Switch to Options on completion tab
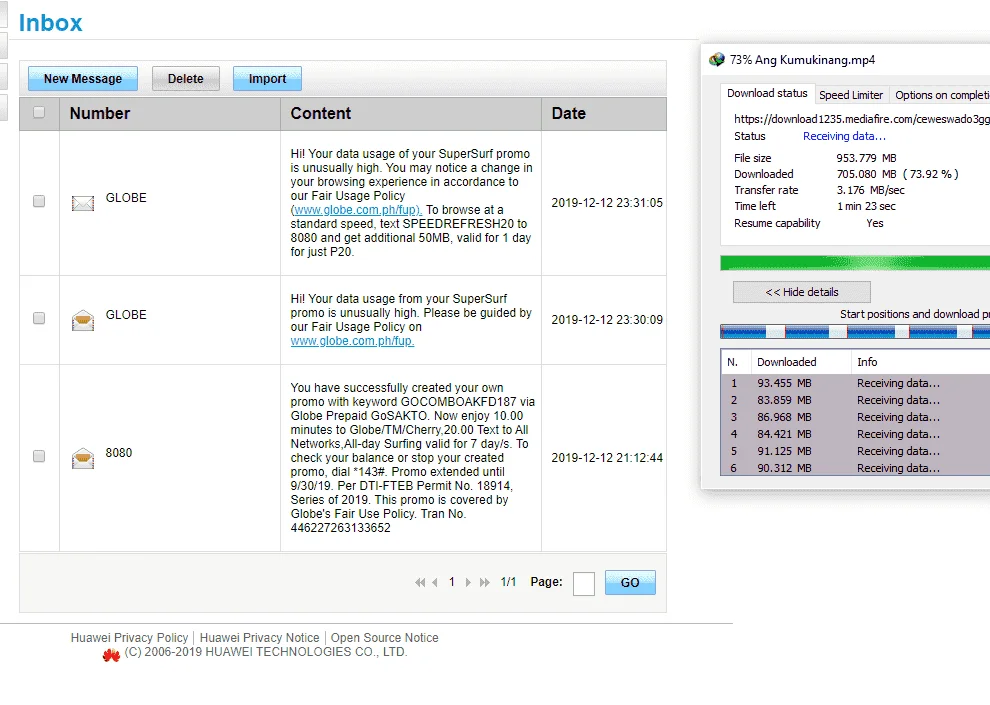The width and height of the screenshot is (990, 705). point(941,95)
